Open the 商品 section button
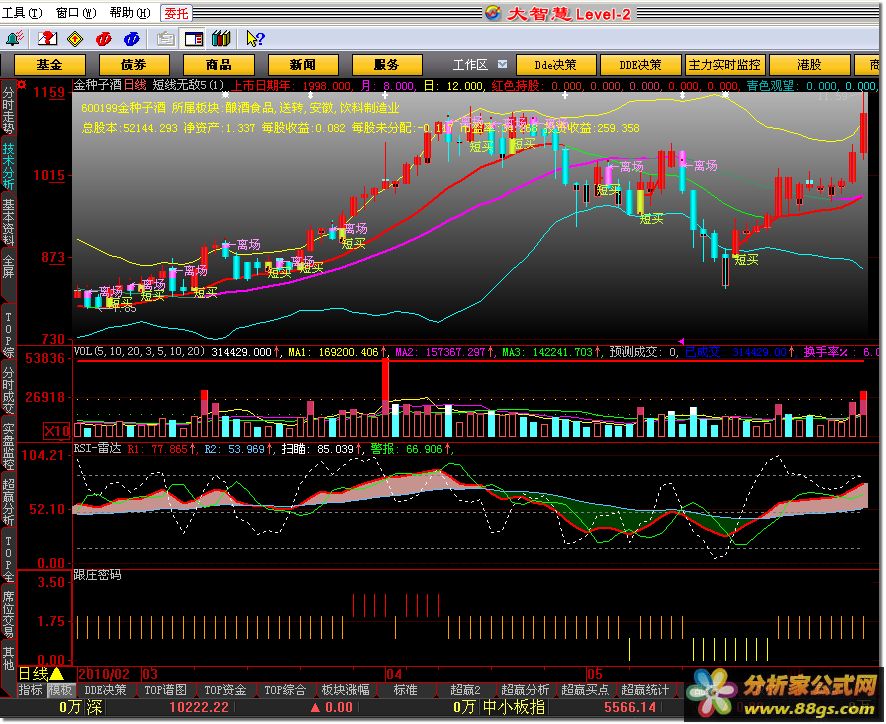The image size is (886, 724). [219, 64]
